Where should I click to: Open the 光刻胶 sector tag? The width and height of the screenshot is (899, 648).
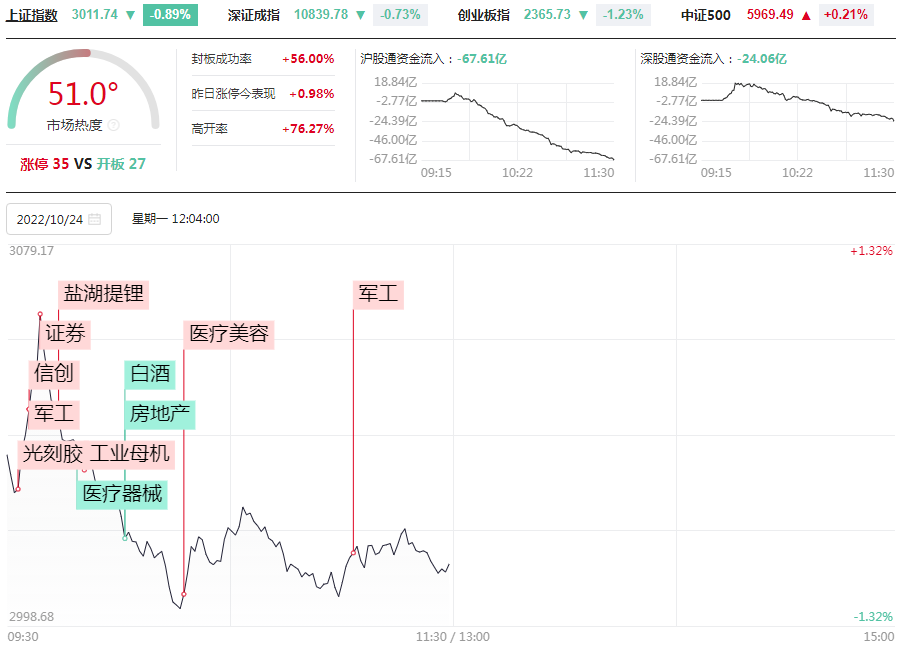pyautogui.click(x=52, y=454)
